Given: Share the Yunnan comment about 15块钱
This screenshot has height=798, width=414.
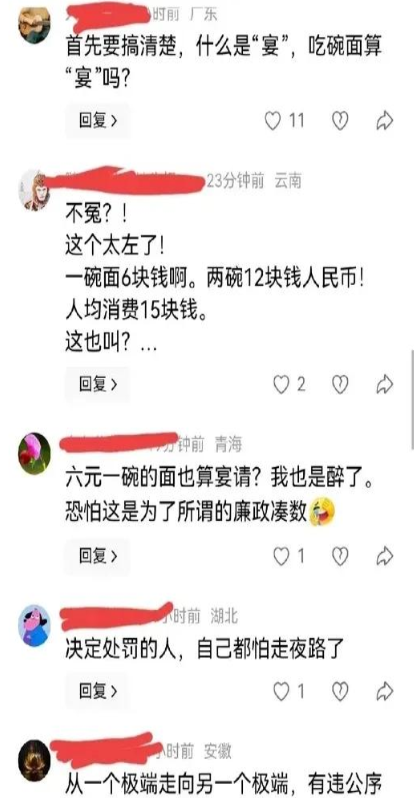Looking at the screenshot, I should click(x=384, y=385).
